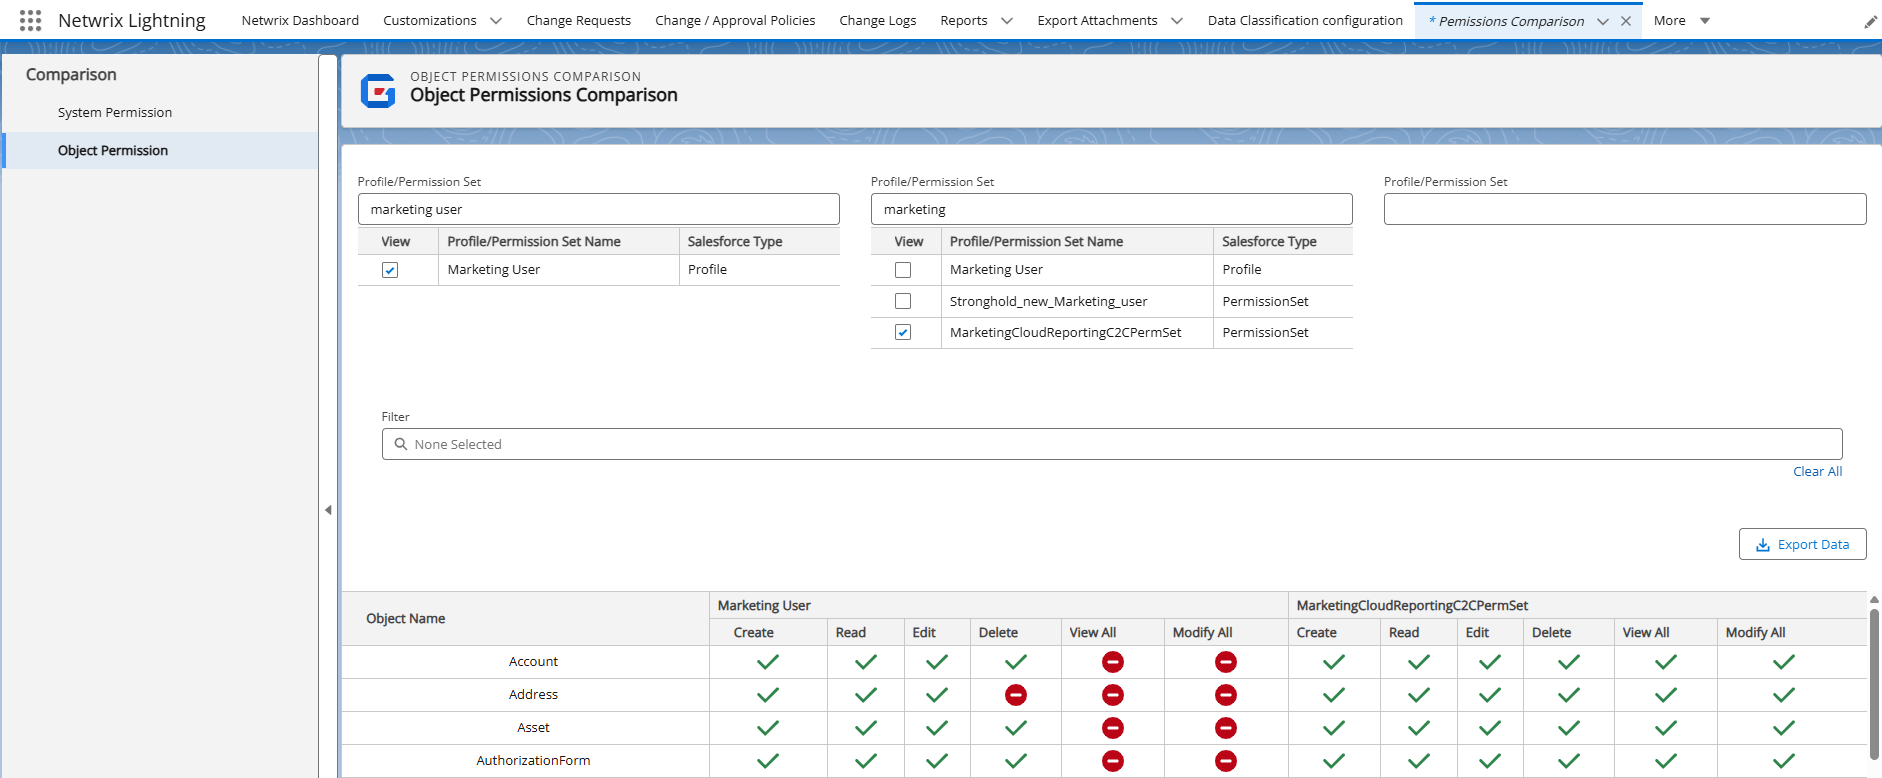Open the Change Logs tab

point(877,21)
